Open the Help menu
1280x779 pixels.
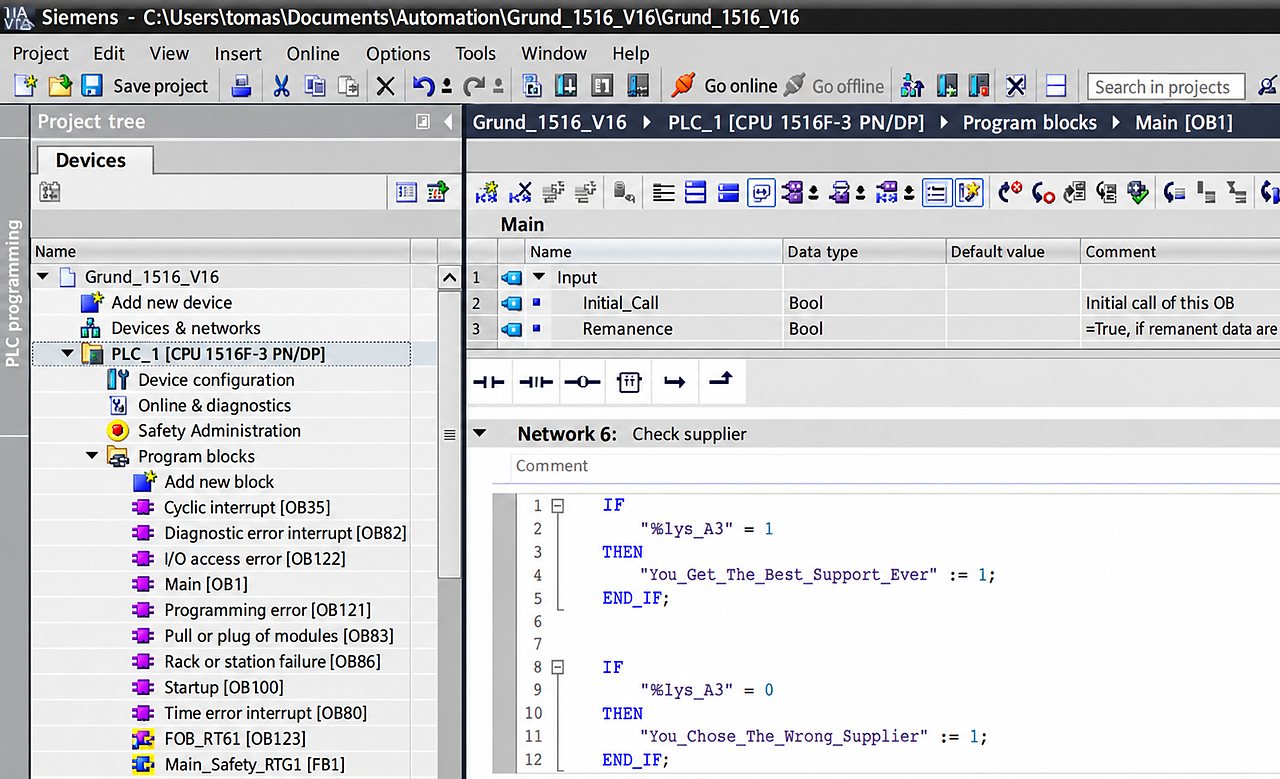(631, 53)
